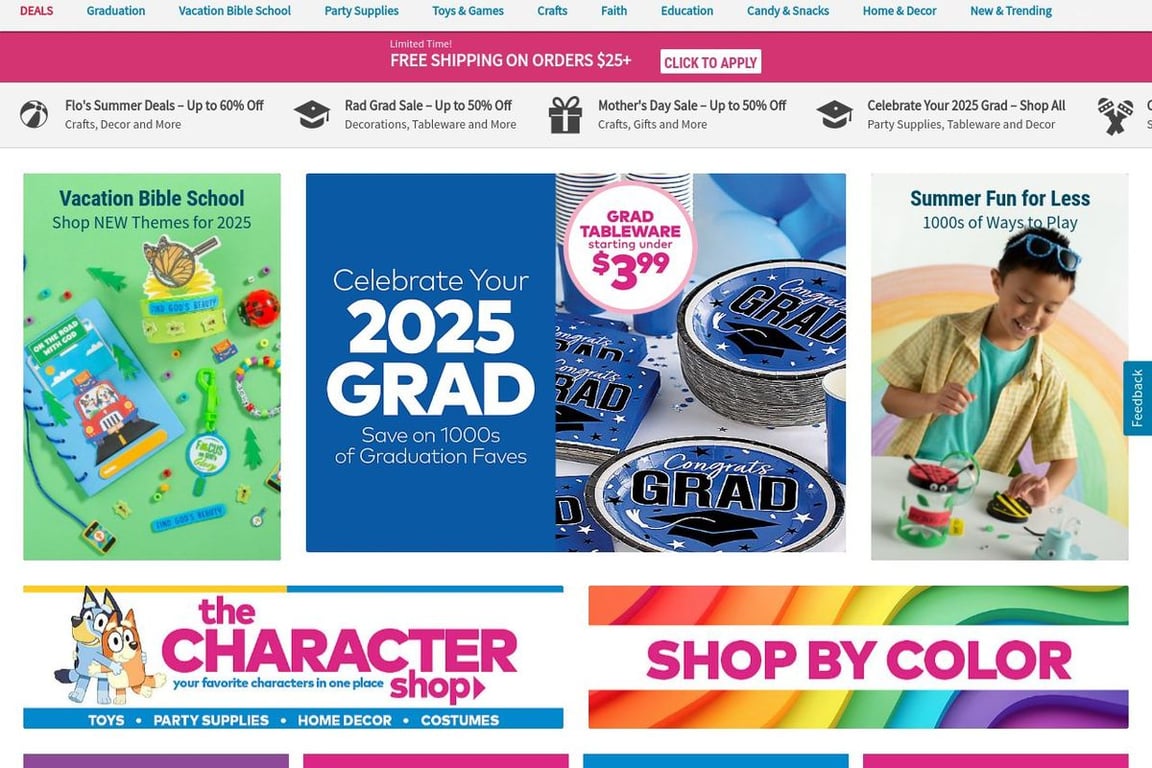Screen dimensions: 1152x768
Task: Open the Vacation Bible School themes promo tile
Action: (152, 367)
